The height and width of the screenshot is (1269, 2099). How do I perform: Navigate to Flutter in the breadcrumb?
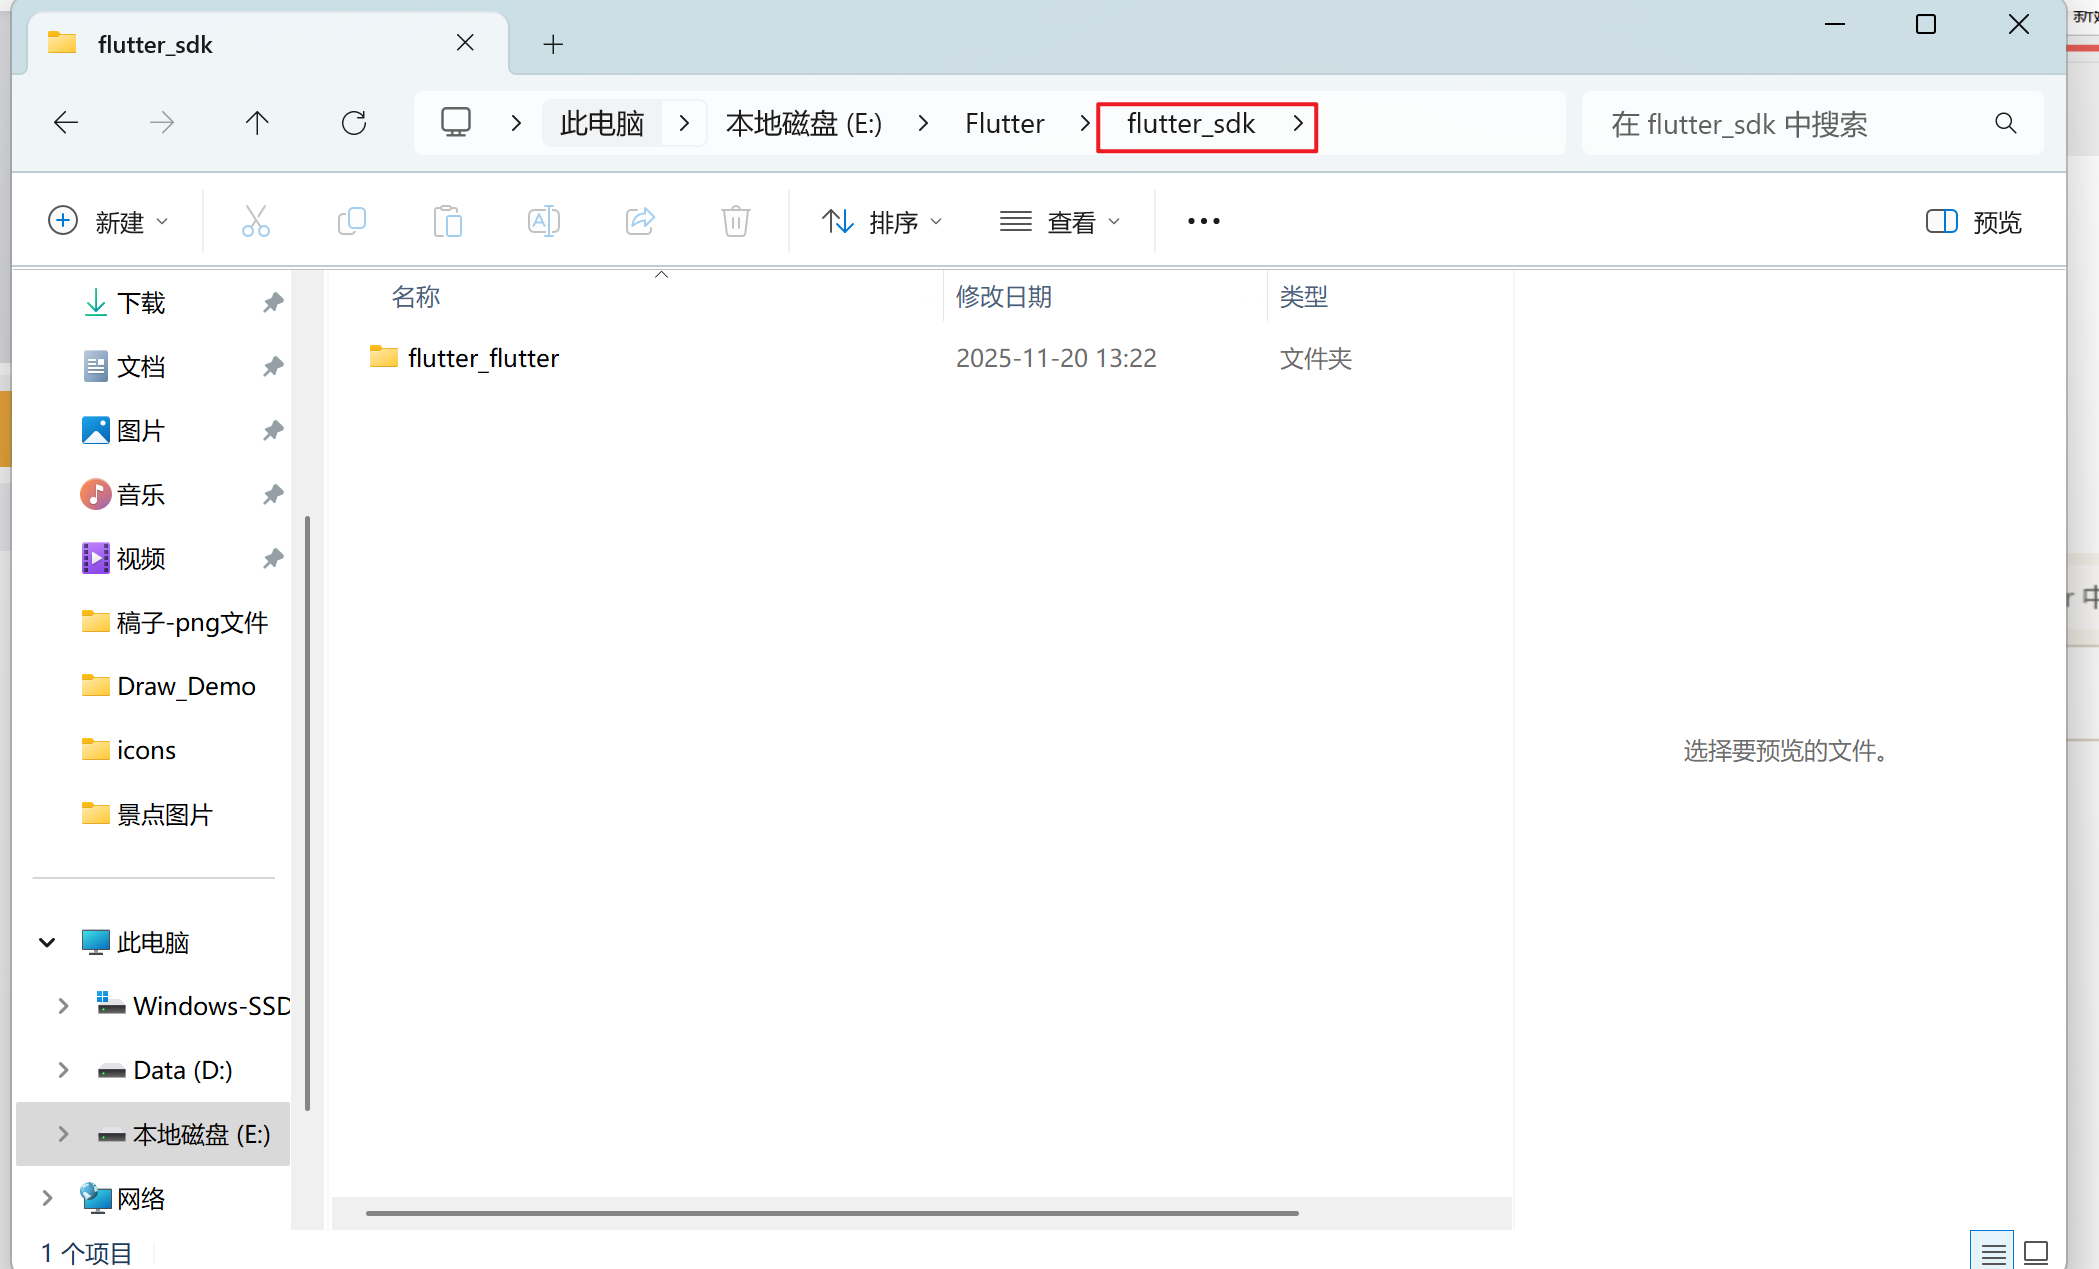(1004, 123)
